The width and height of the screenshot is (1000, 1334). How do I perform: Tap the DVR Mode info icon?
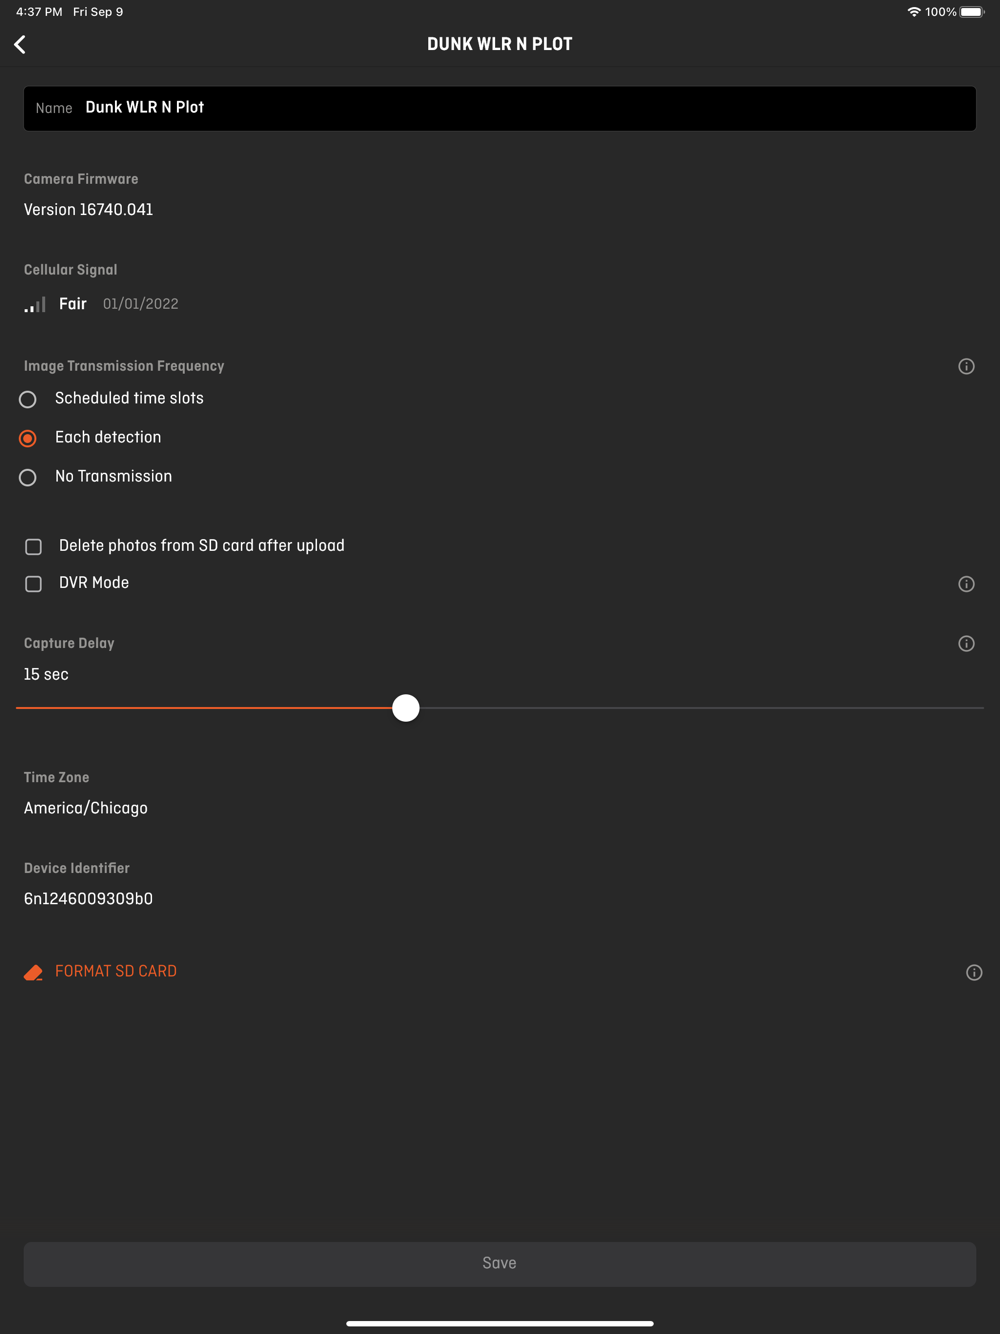[x=966, y=584]
